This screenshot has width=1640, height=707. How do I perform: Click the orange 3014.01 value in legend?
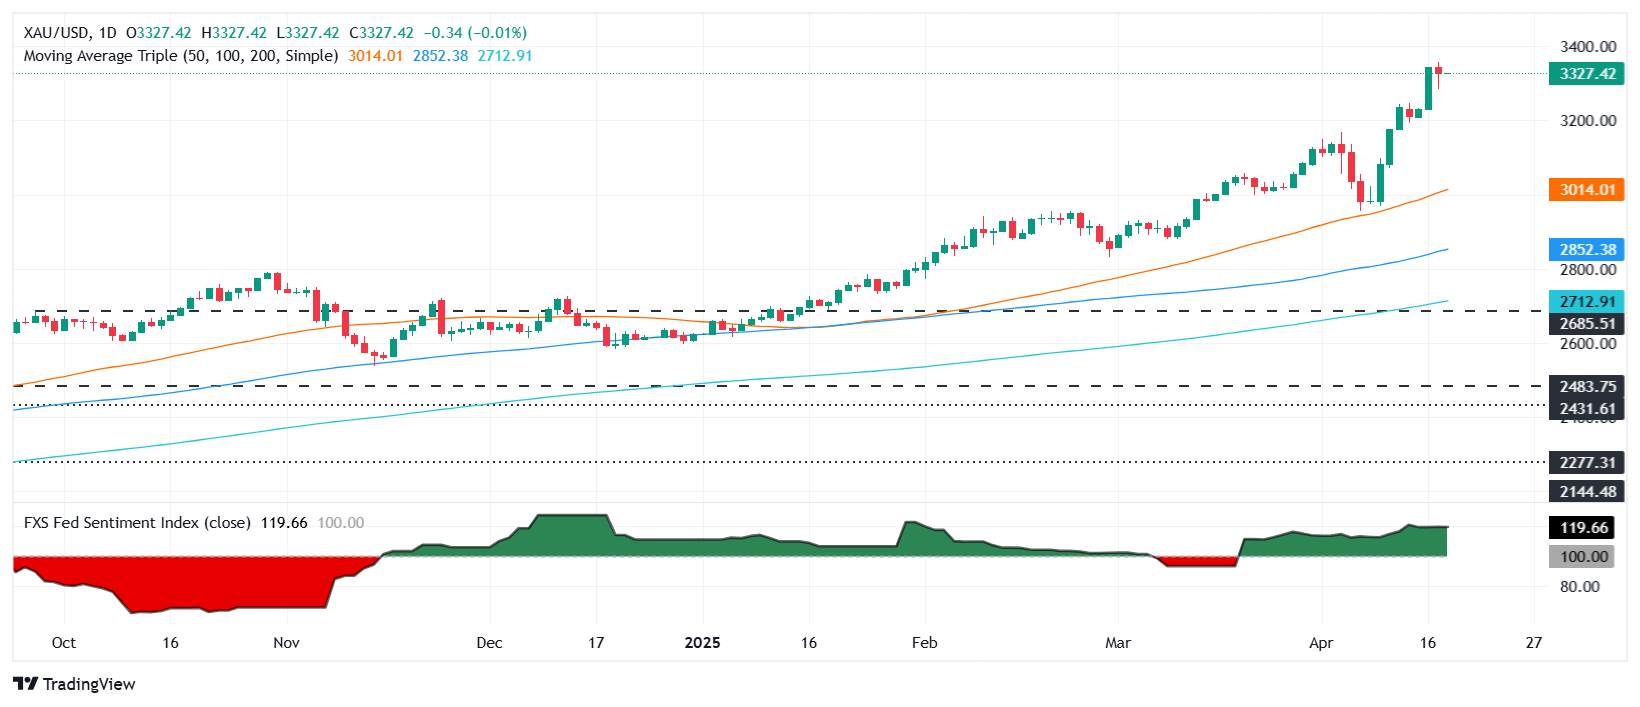point(375,56)
